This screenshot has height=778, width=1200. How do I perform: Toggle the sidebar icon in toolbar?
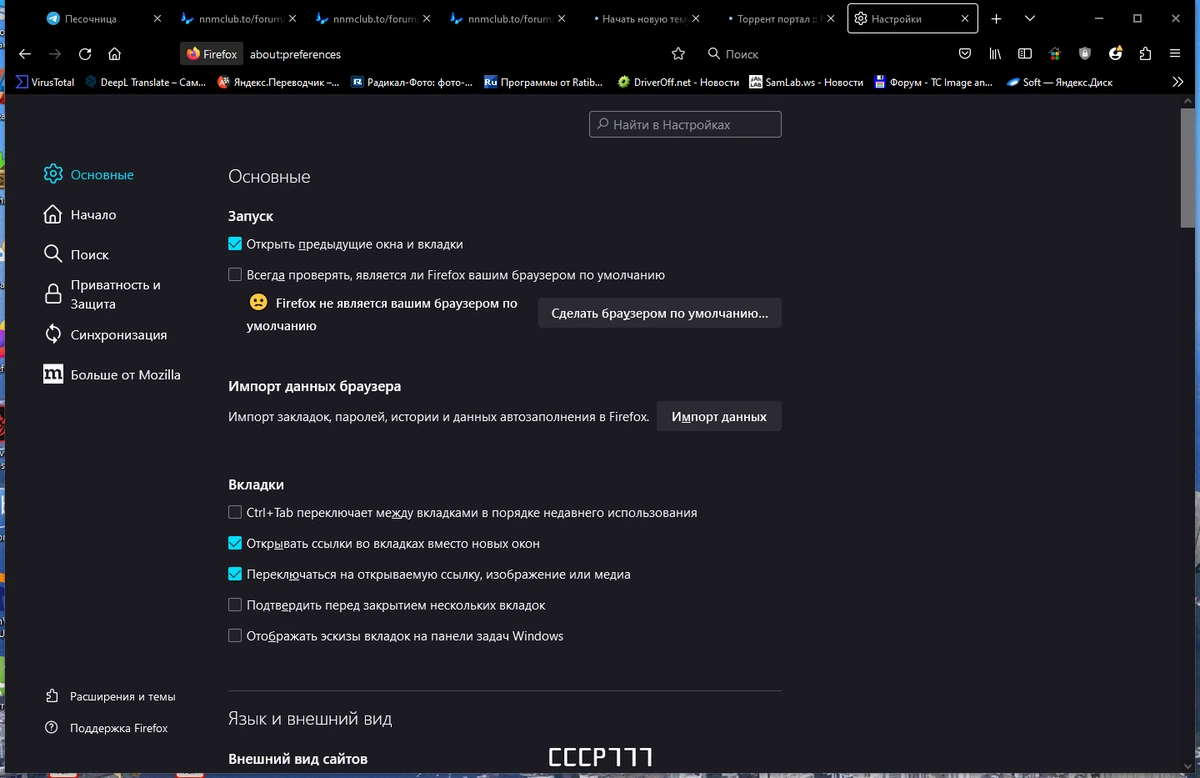pyautogui.click(x=1025, y=54)
